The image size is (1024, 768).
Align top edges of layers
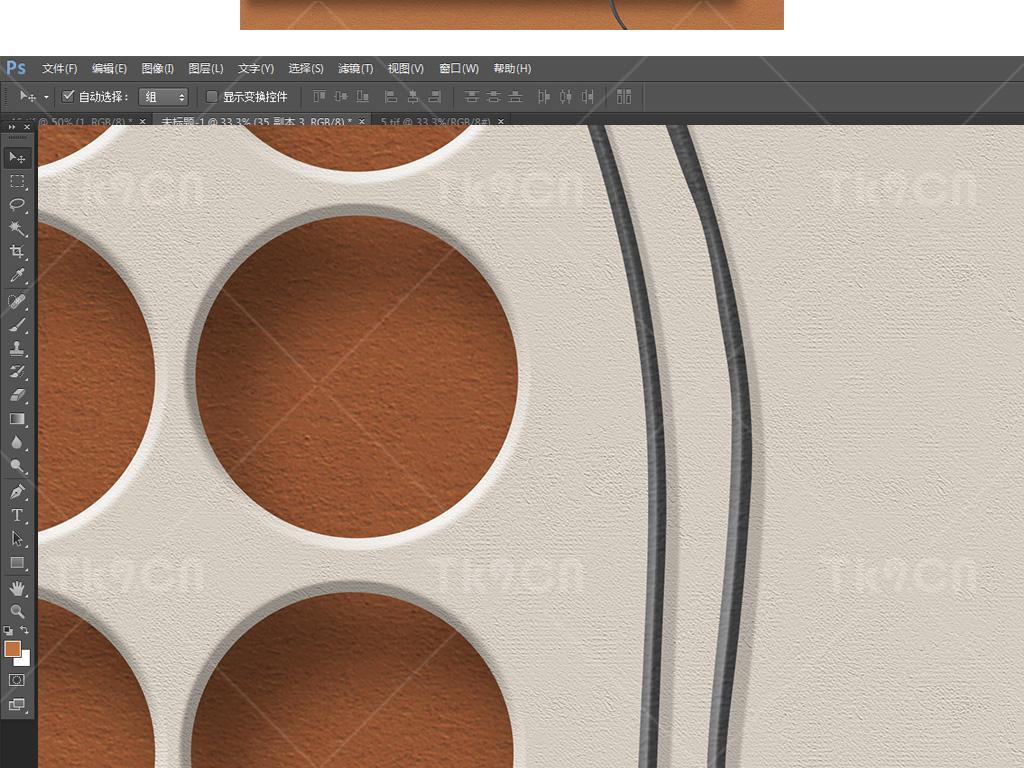coord(319,97)
